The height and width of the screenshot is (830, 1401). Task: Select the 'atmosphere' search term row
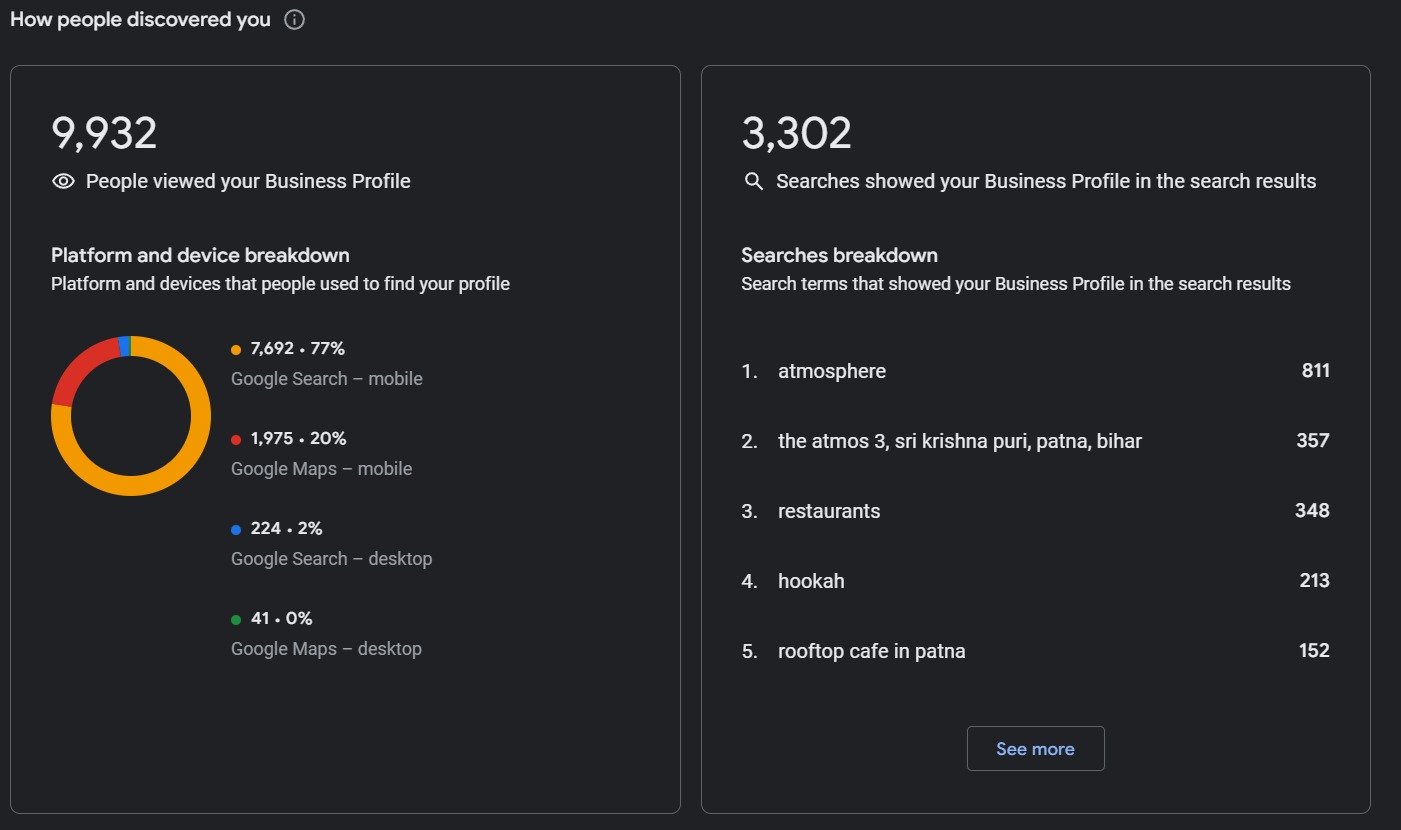[x=832, y=371]
